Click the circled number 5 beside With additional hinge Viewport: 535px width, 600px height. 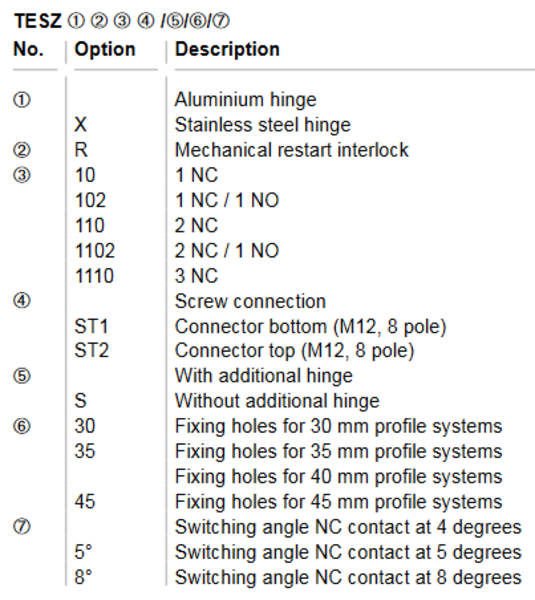[22, 376]
